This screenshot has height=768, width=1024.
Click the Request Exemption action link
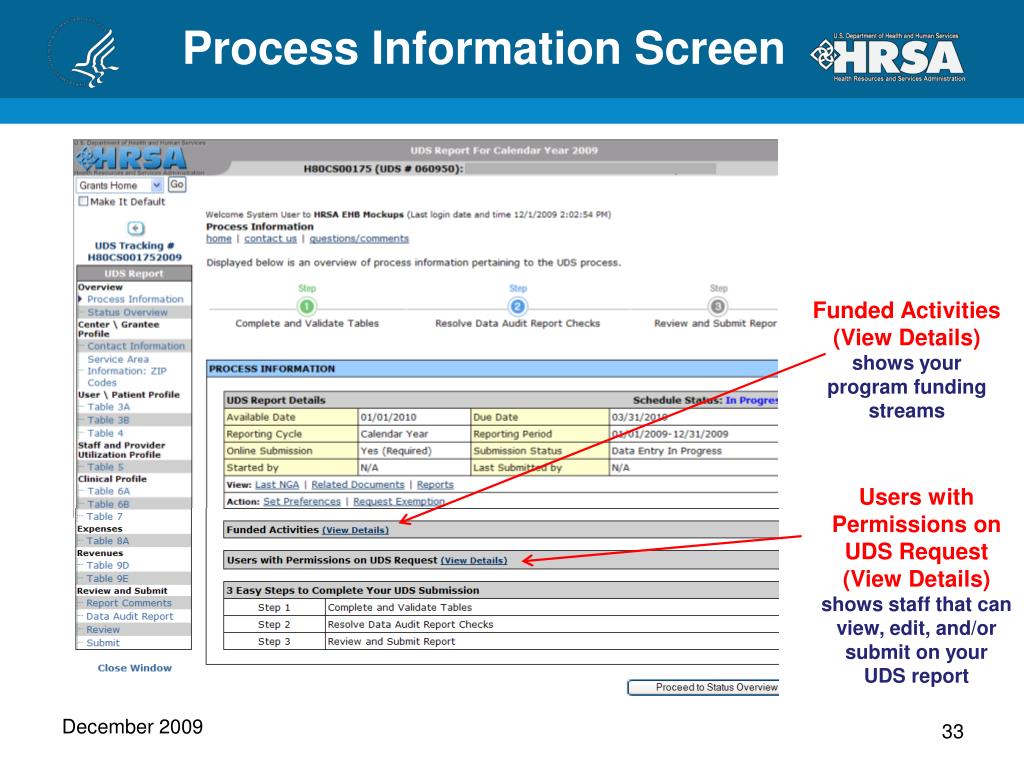point(399,502)
